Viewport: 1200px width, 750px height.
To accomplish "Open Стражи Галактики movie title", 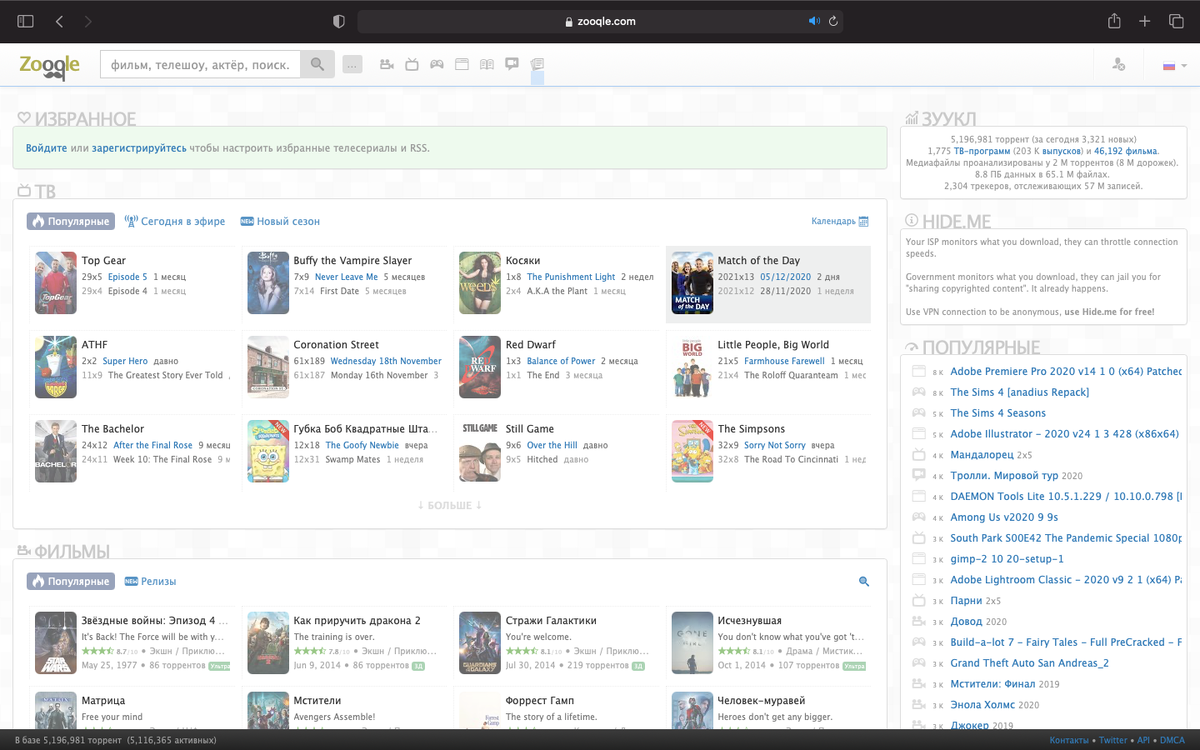I will (x=551, y=620).
